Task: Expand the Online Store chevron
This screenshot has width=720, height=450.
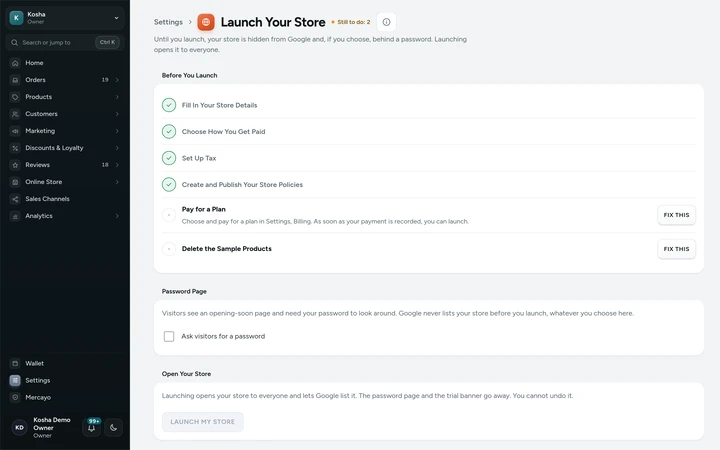Action: 117,182
